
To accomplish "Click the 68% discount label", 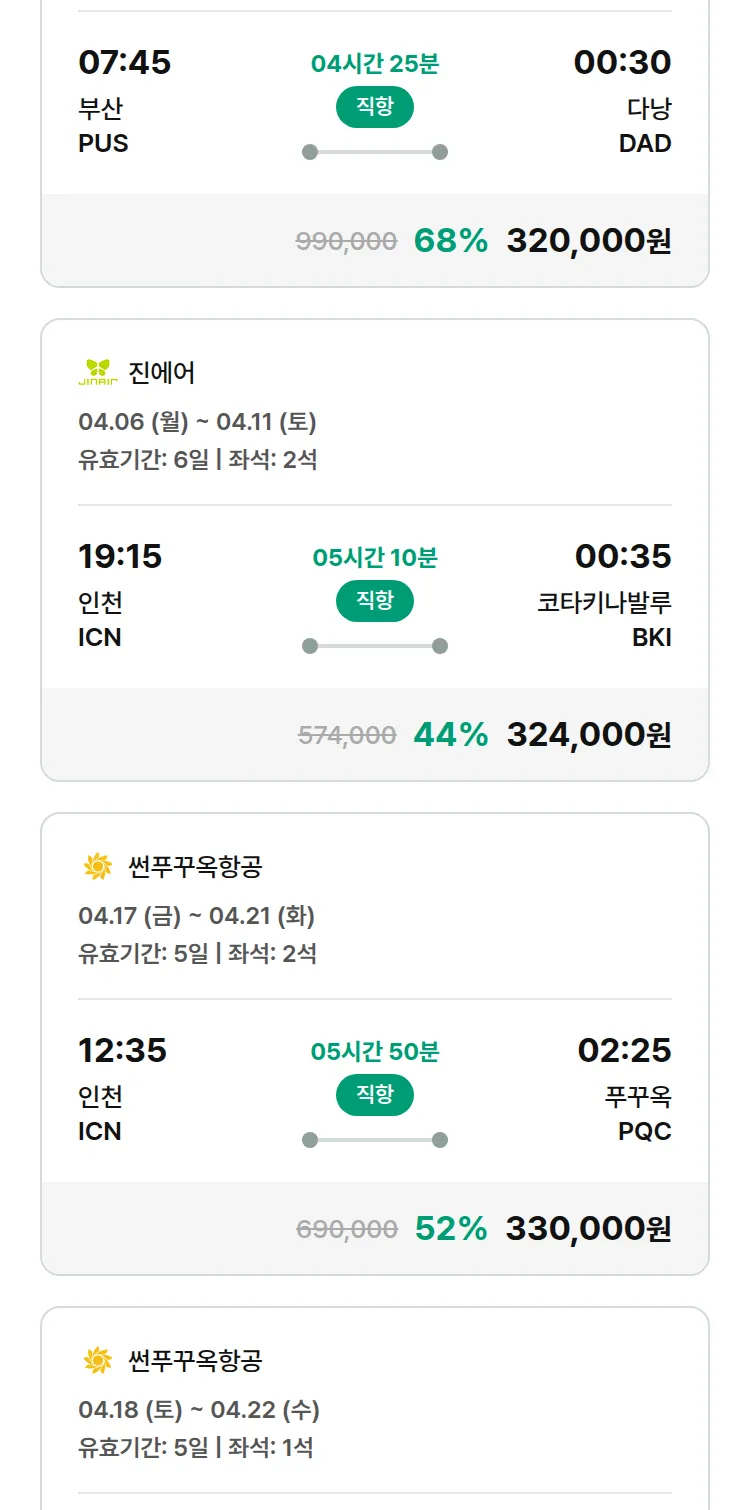I will pyautogui.click(x=451, y=241).
